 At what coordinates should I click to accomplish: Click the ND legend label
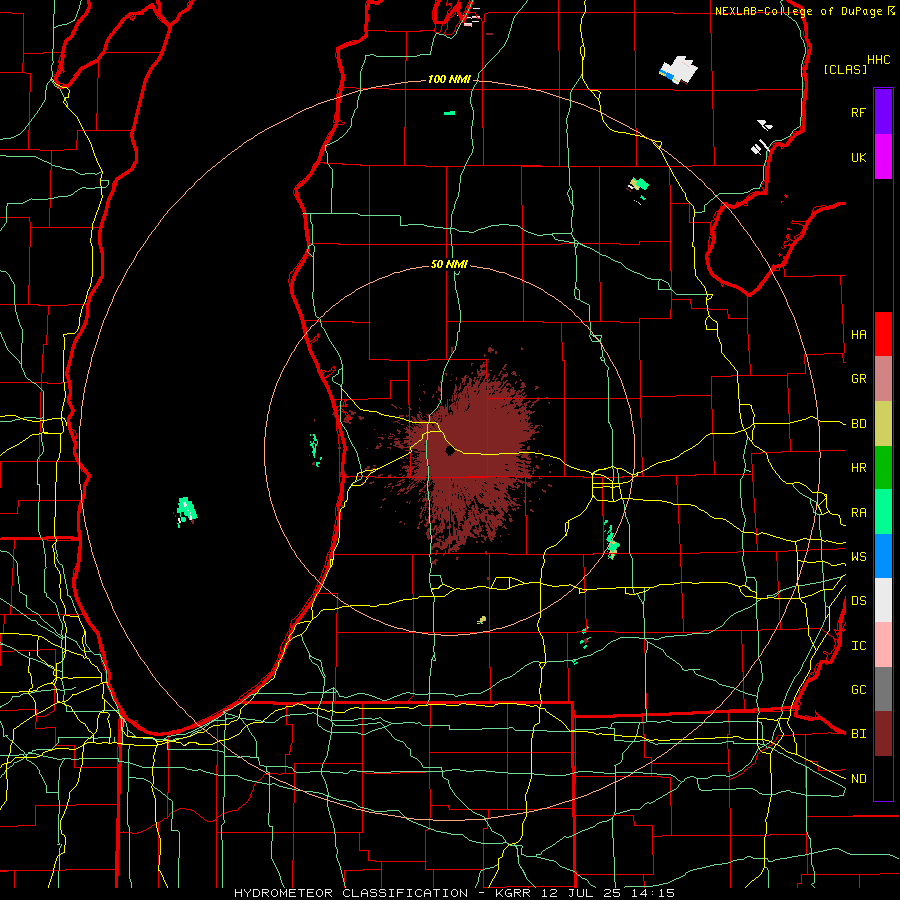point(858,779)
